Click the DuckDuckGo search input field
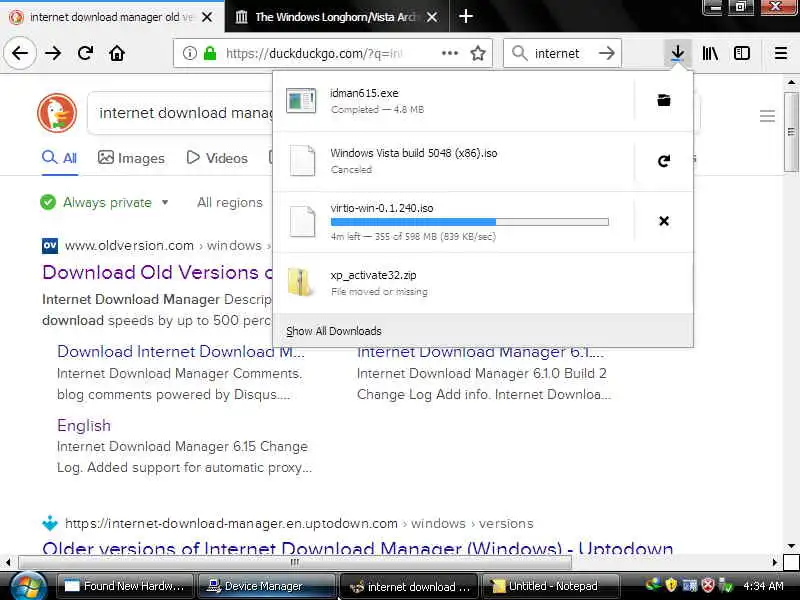The height and width of the screenshot is (600, 800). pos(181,113)
